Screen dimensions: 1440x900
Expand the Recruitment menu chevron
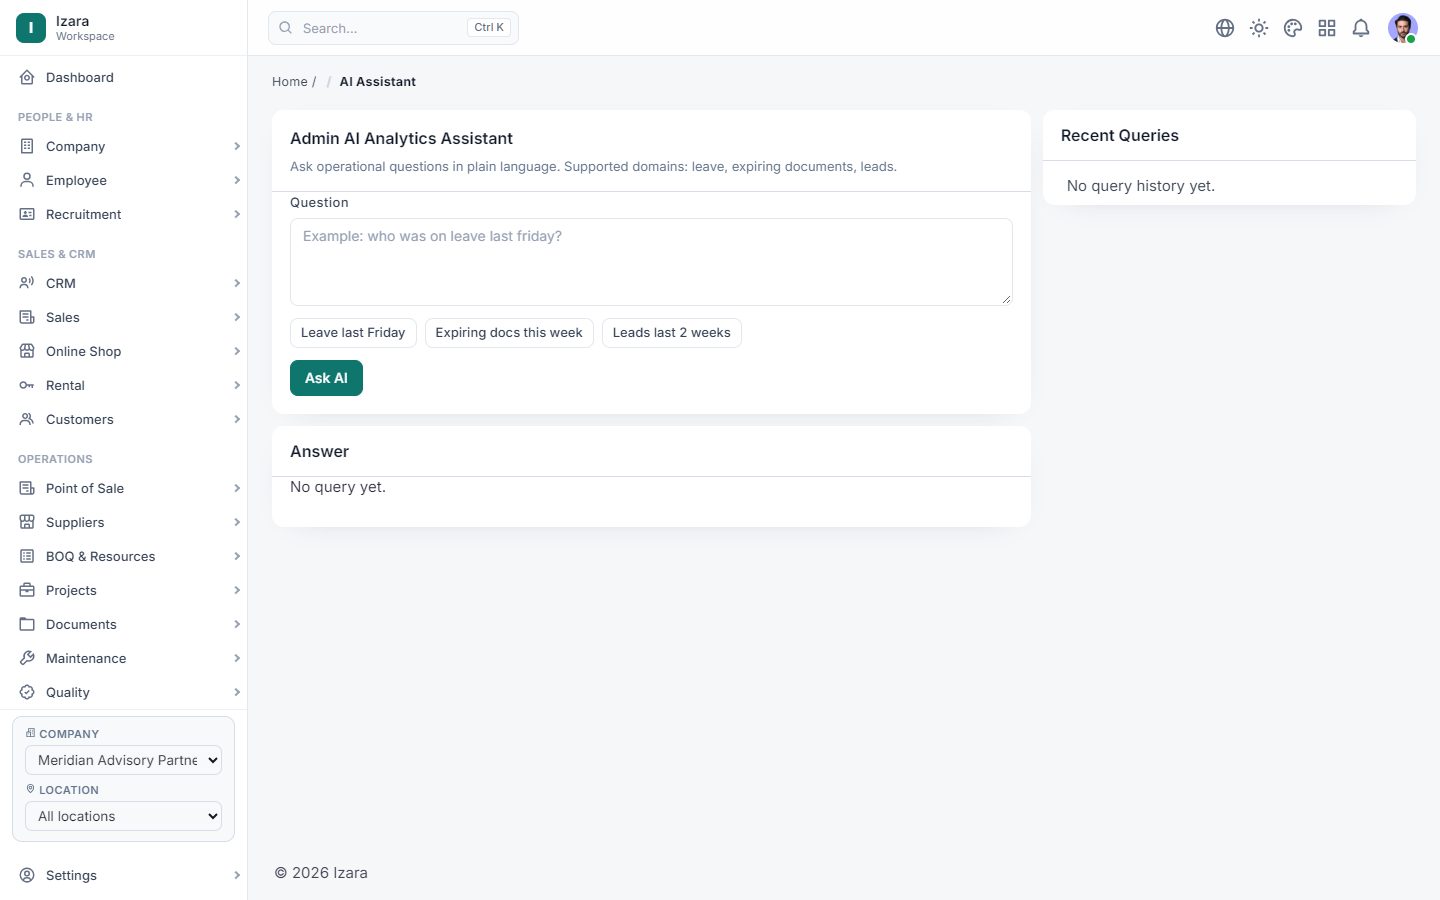pos(237,214)
